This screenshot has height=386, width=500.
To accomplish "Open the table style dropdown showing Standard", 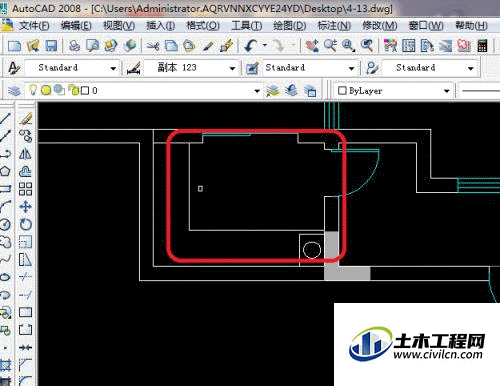I will (310, 68).
